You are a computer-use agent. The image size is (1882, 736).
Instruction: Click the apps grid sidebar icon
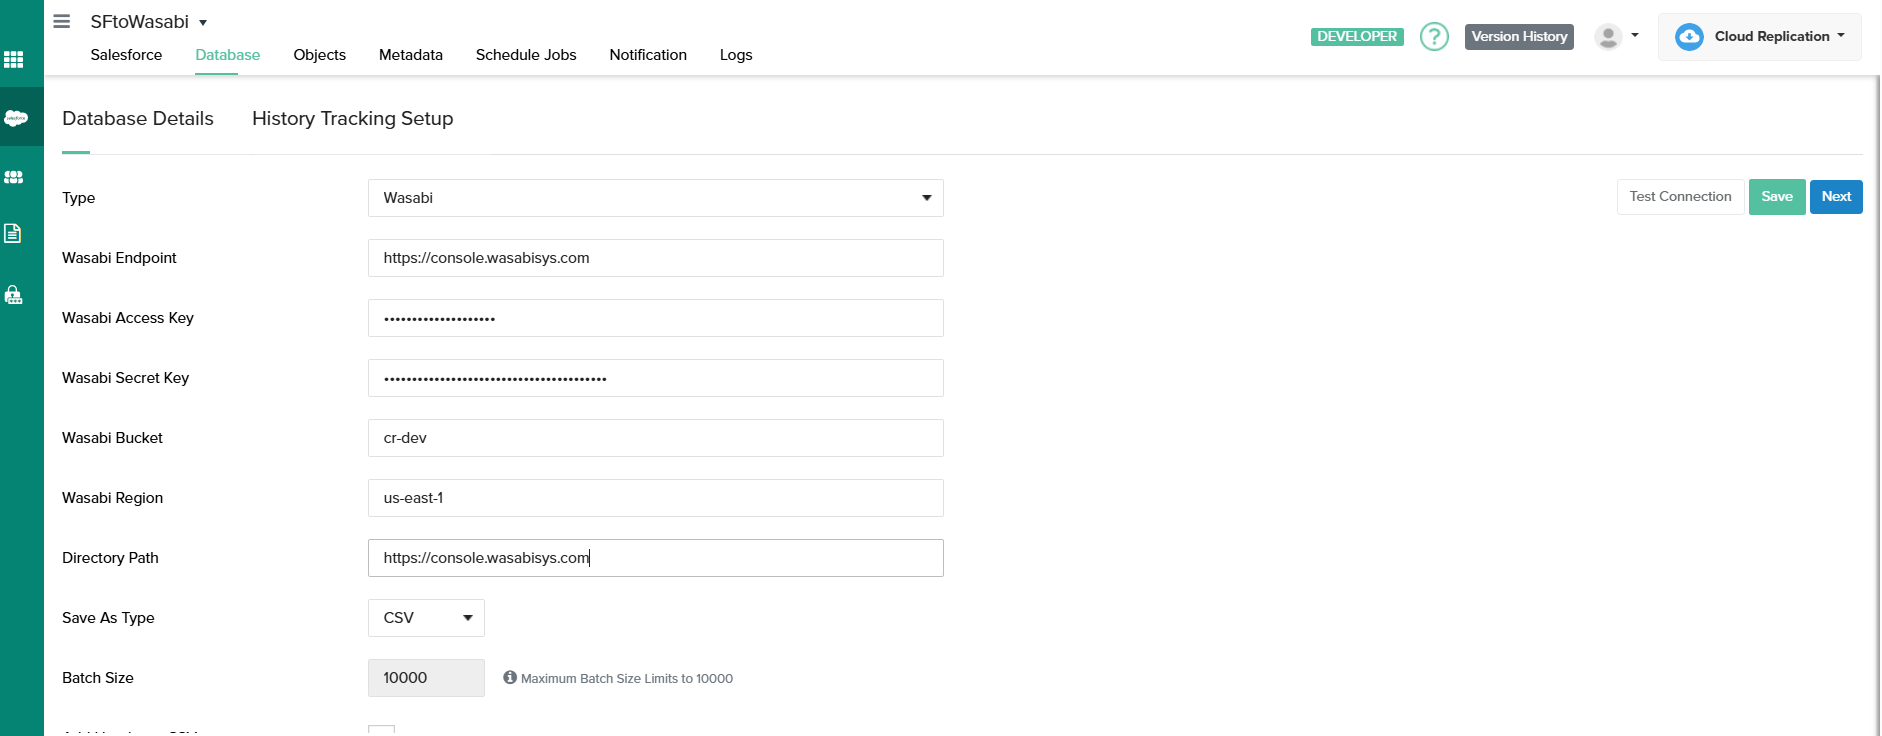(x=14, y=60)
